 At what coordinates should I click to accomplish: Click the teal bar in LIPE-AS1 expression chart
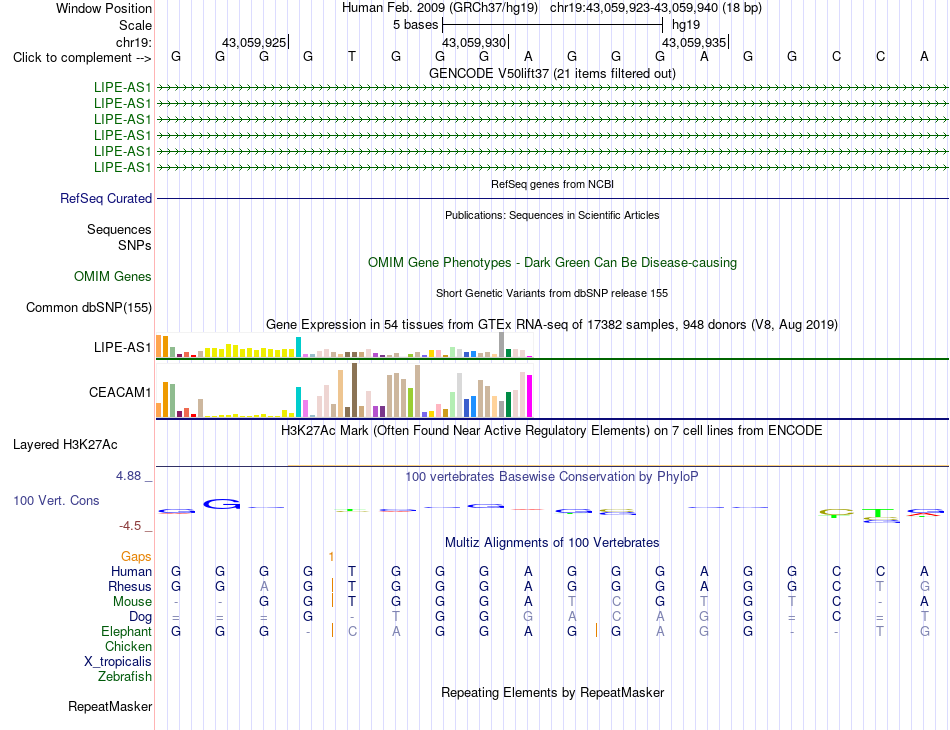(x=298, y=347)
